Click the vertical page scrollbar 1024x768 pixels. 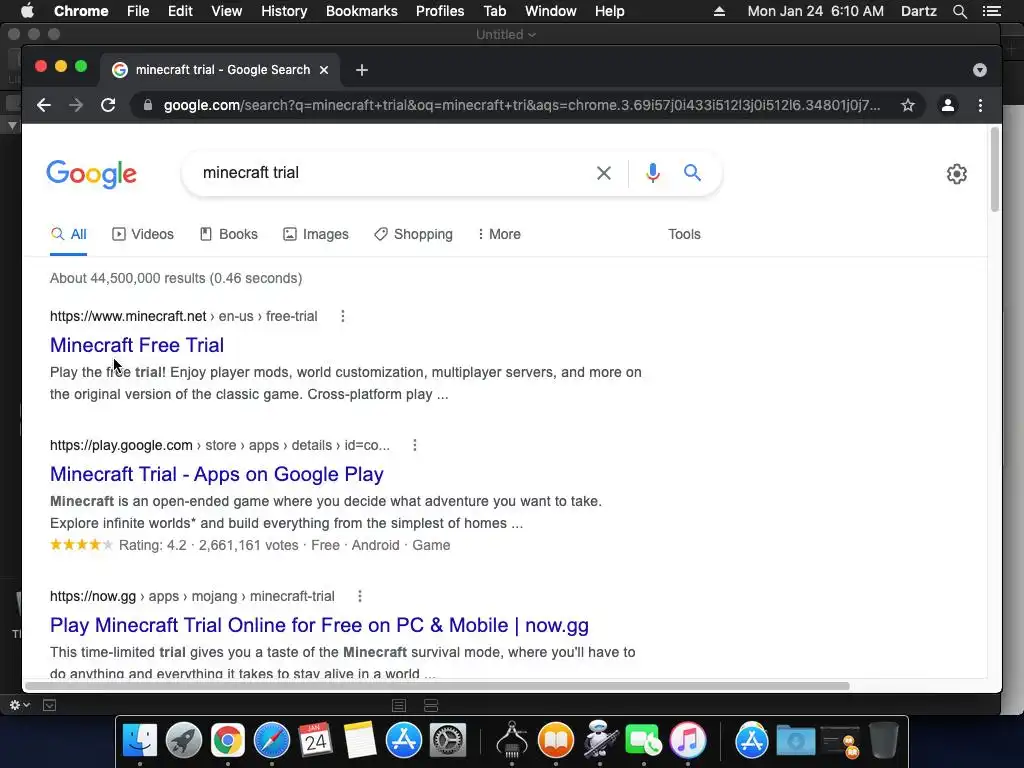click(x=995, y=170)
